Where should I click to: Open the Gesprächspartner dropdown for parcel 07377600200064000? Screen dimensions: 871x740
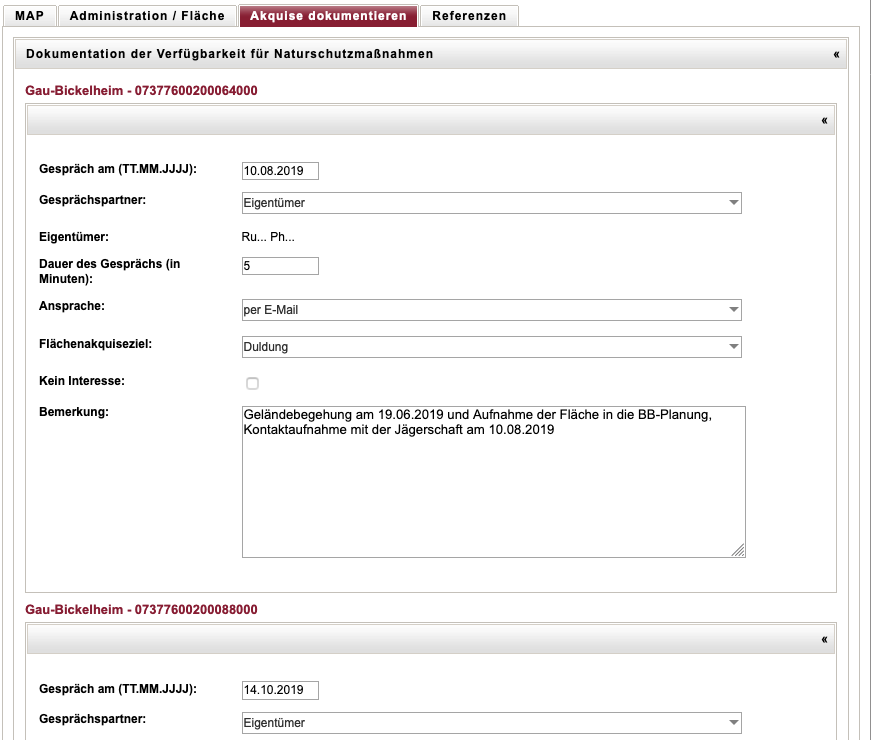pyautogui.click(x=491, y=203)
